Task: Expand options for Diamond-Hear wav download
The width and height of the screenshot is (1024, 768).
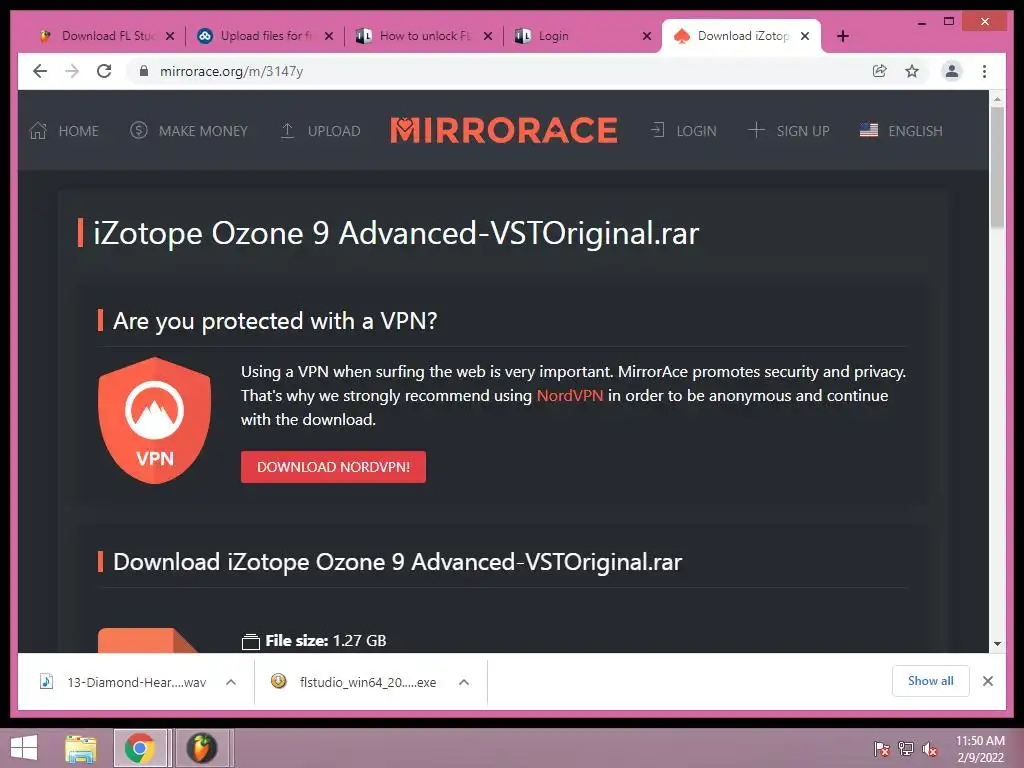Action: (231, 682)
